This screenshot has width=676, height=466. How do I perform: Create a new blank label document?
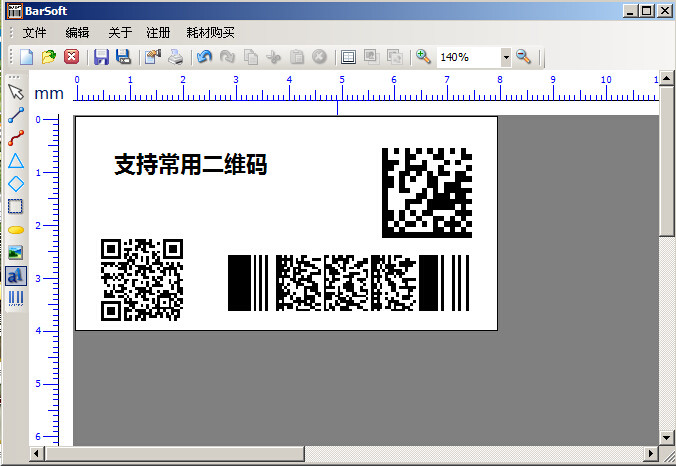coord(26,57)
